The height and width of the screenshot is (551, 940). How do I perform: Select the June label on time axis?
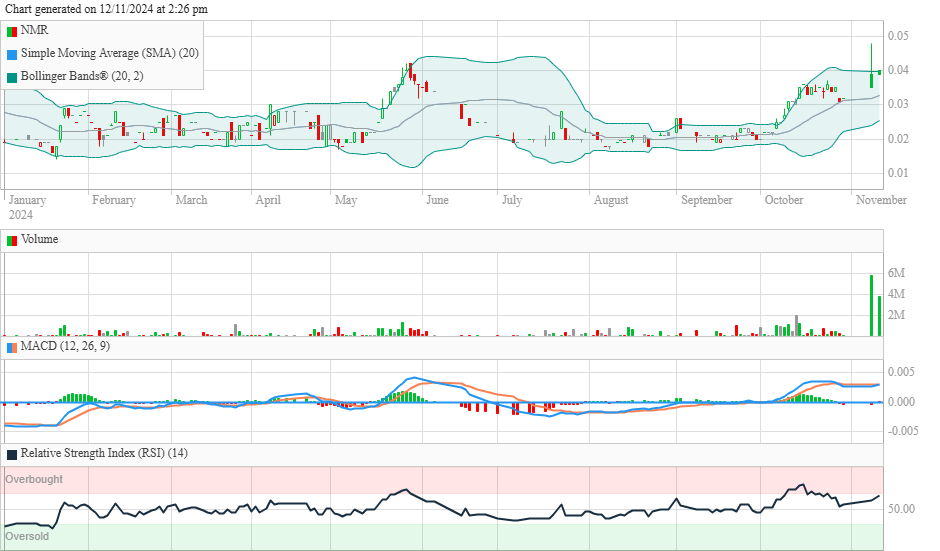tap(437, 200)
